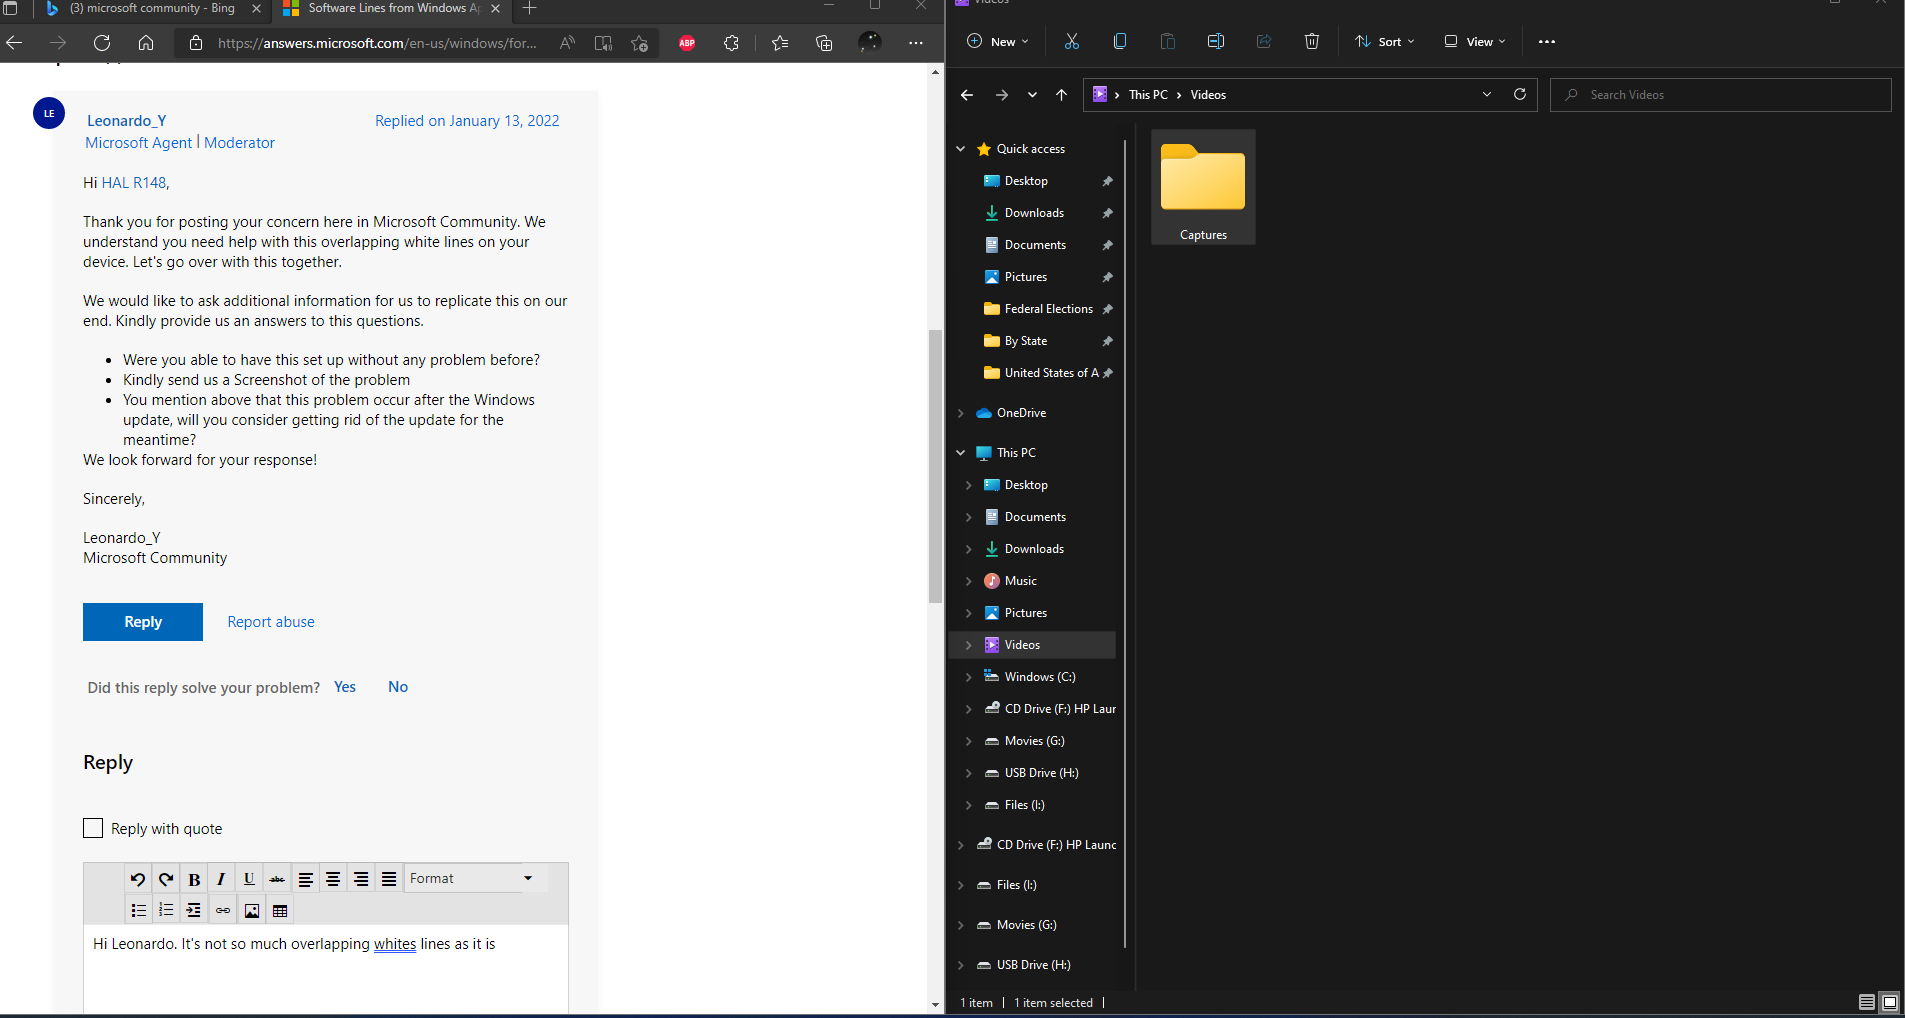Select the Captures folder thumbnail
Image resolution: width=1905 pixels, height=1018 pixels.
[1203, 188]
